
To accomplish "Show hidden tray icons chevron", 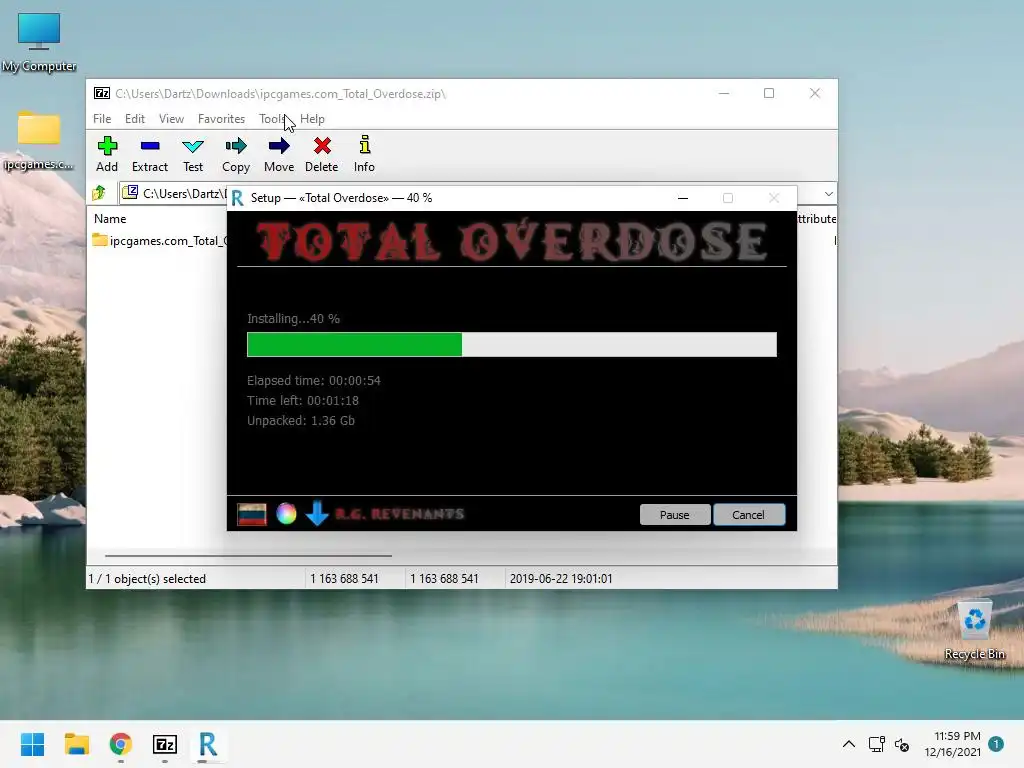I will tap(848, 744).
